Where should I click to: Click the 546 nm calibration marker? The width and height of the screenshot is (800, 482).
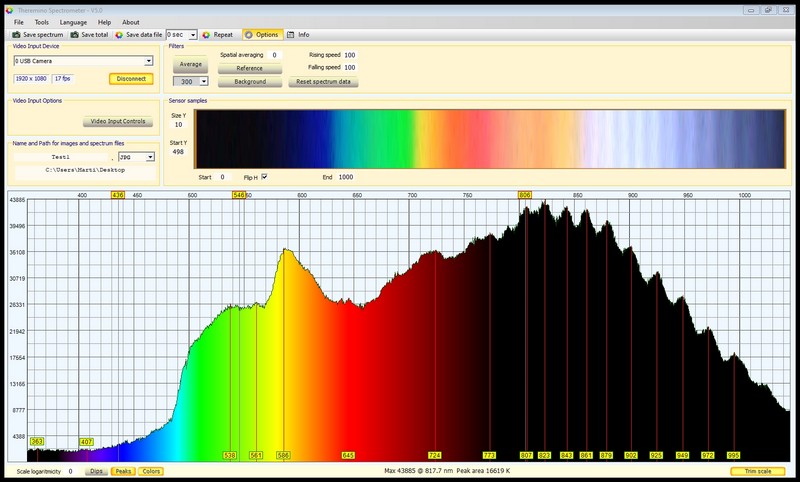pyautogui.click(x=239, y=195)
